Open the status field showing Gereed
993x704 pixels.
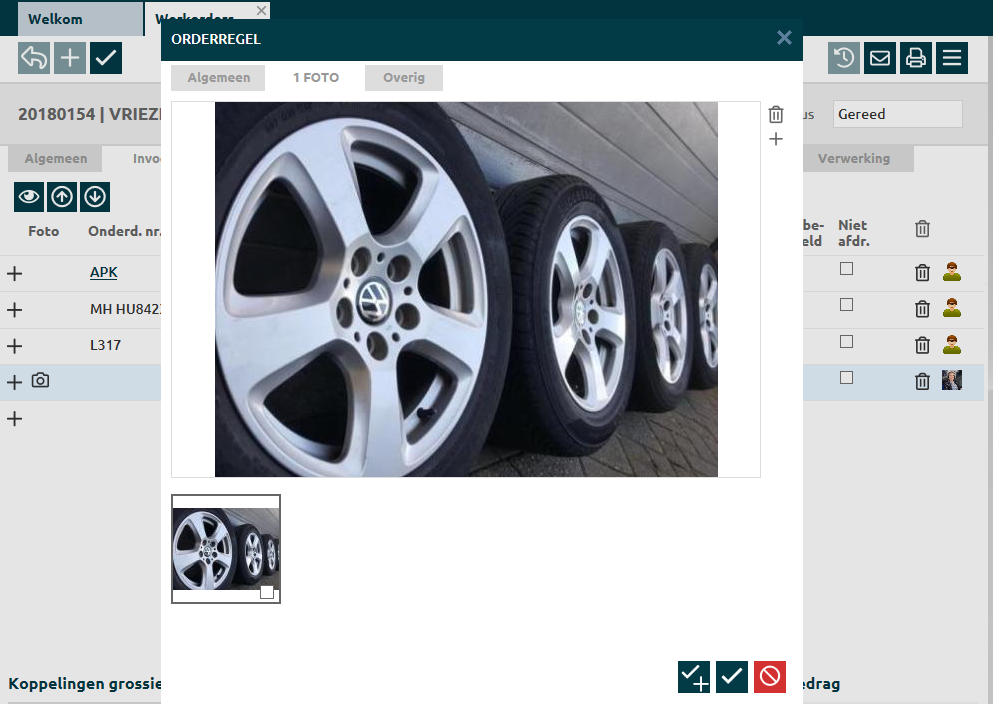897,114
